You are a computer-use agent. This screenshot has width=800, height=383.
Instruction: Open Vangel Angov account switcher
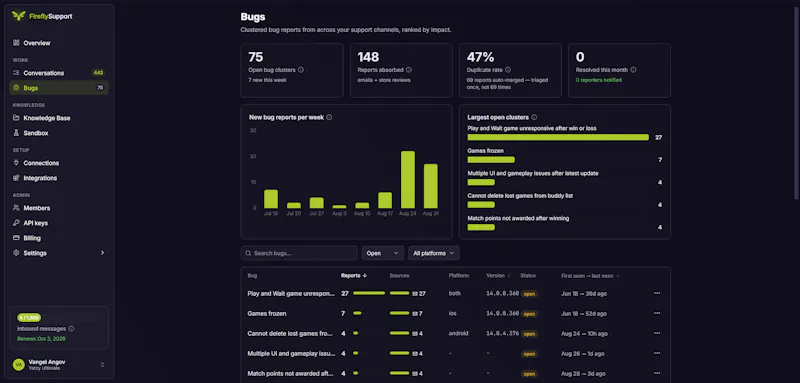coord(59,365)
